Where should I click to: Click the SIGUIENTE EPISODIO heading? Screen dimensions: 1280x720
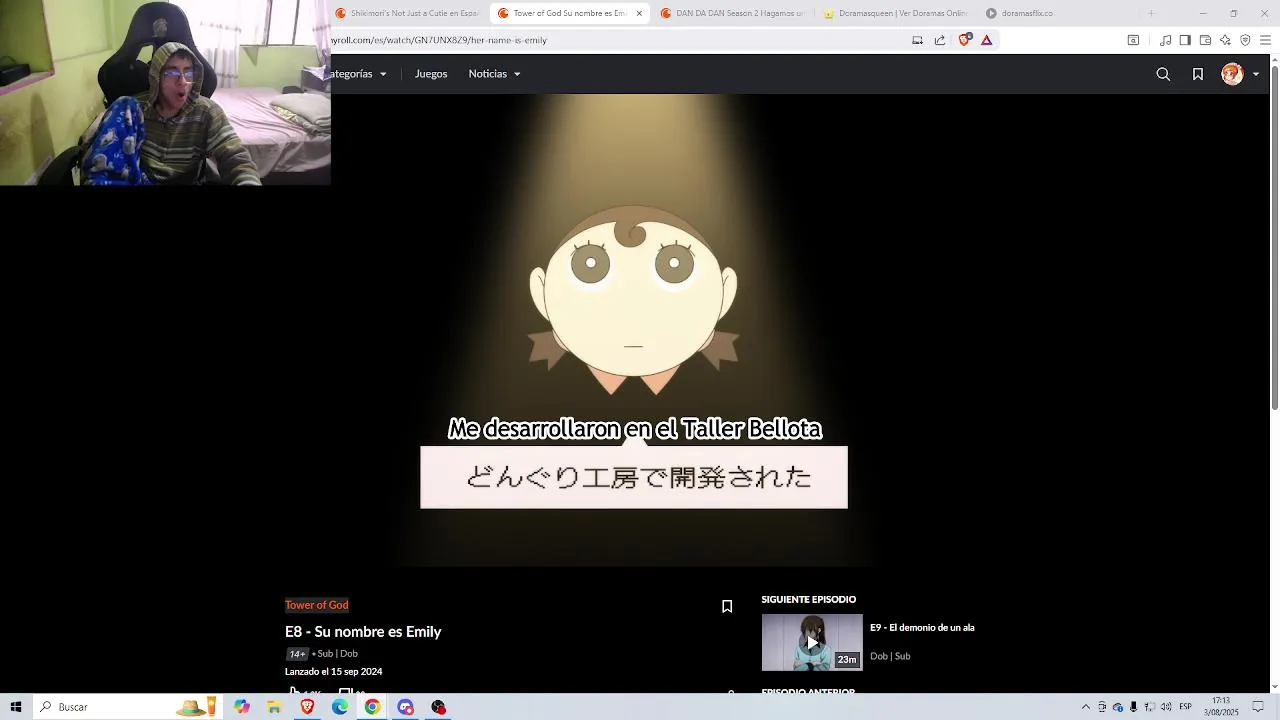click(x=809, y=600)
